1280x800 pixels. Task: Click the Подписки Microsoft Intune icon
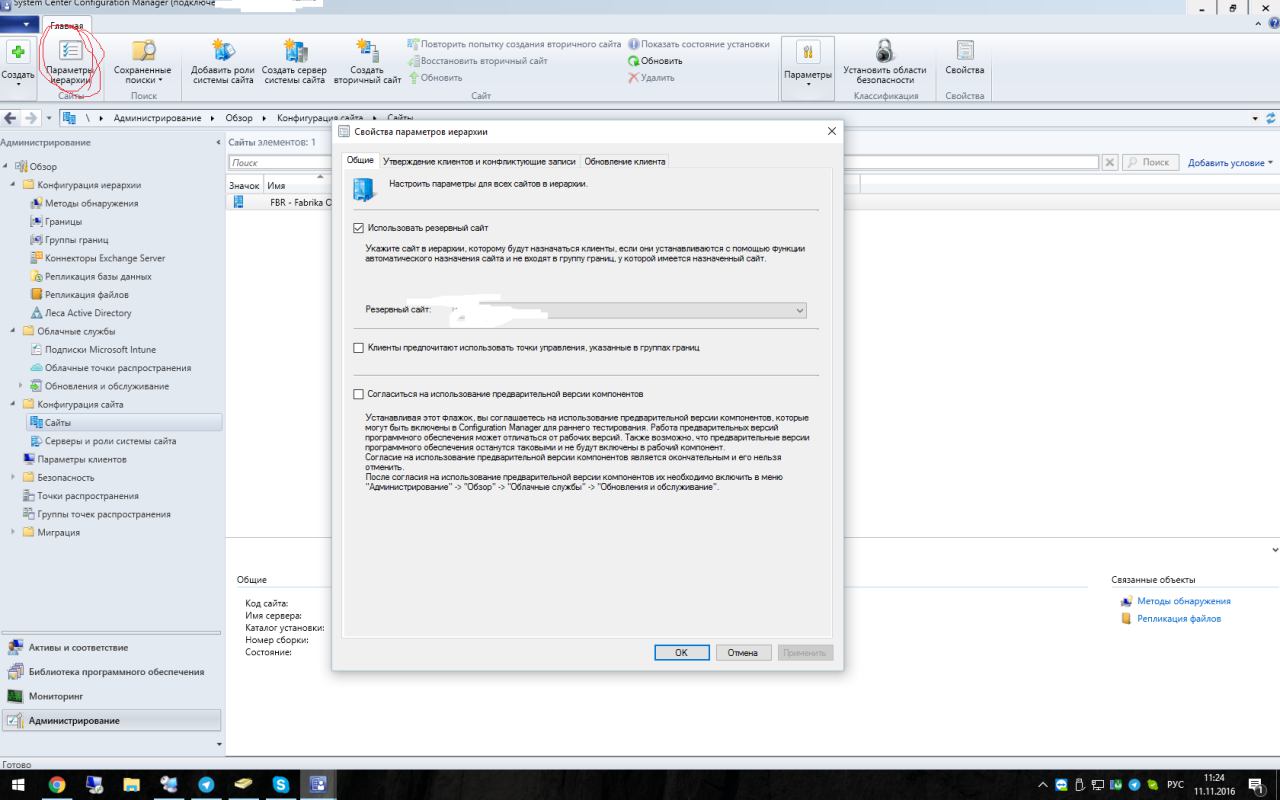click(x=37, y=349)
